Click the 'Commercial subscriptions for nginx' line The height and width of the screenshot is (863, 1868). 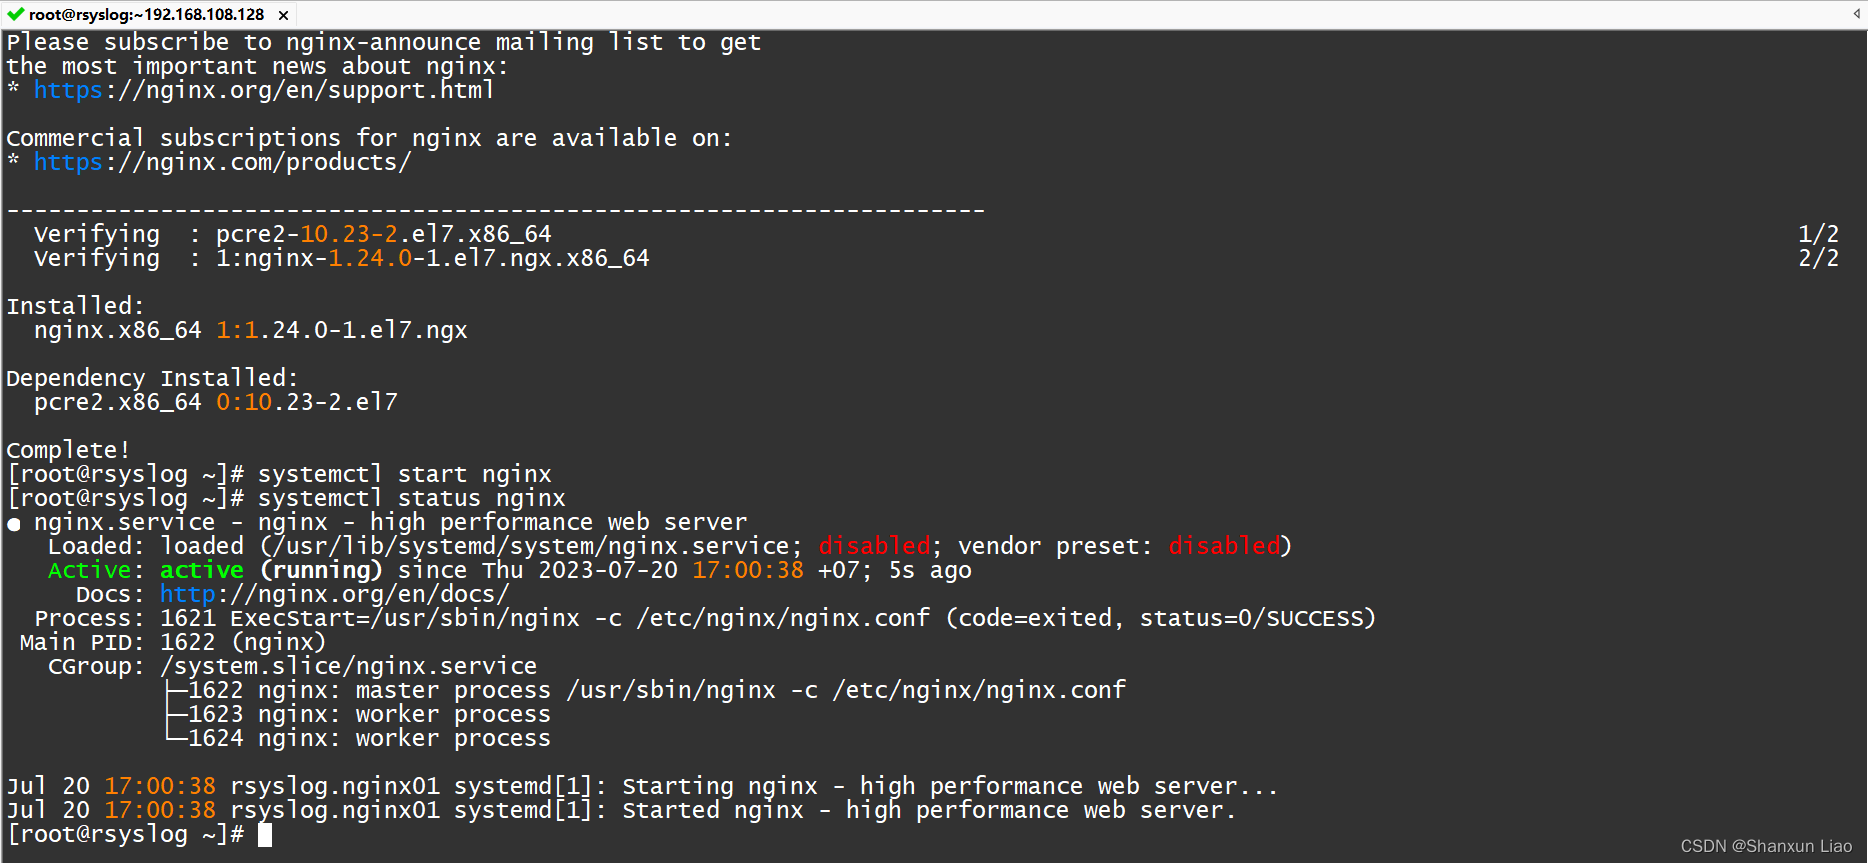pos(369,138)
